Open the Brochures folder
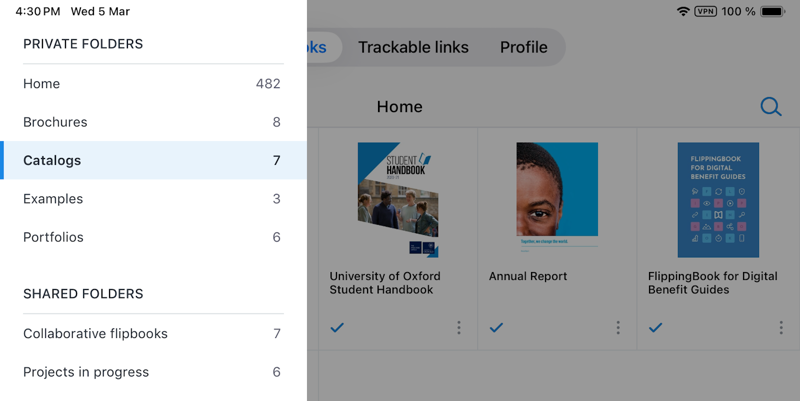Image resolution: width=800 pixels, height=401 pixels. [x=154, y=122]
